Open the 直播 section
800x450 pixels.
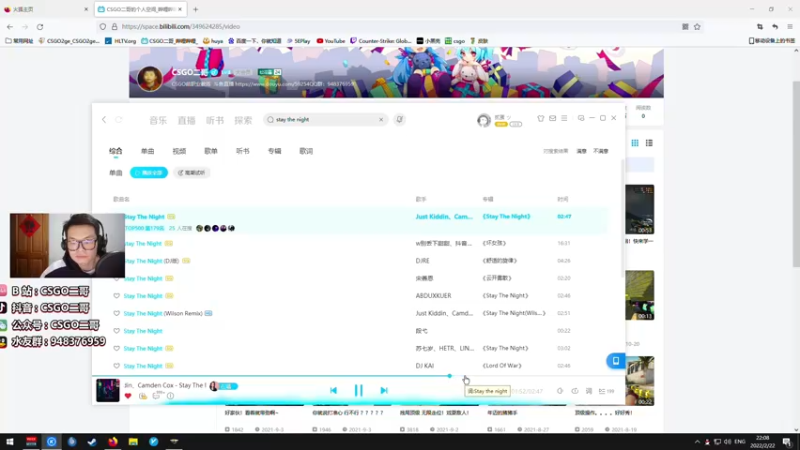(187, 120)
